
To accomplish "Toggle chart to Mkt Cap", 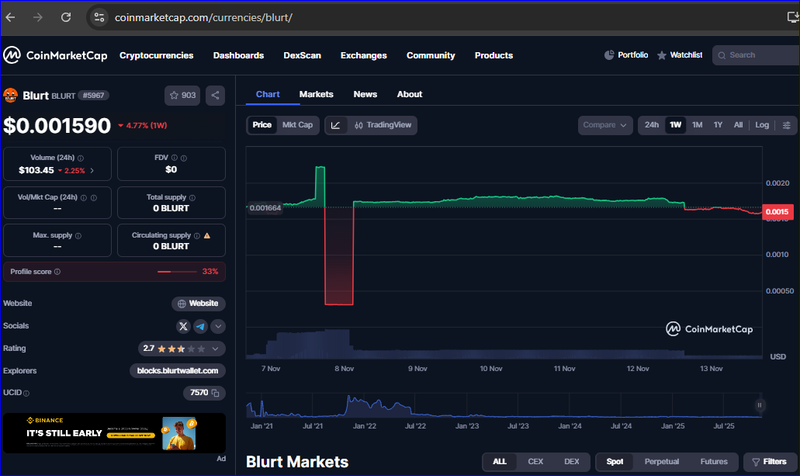I will 297,125.
